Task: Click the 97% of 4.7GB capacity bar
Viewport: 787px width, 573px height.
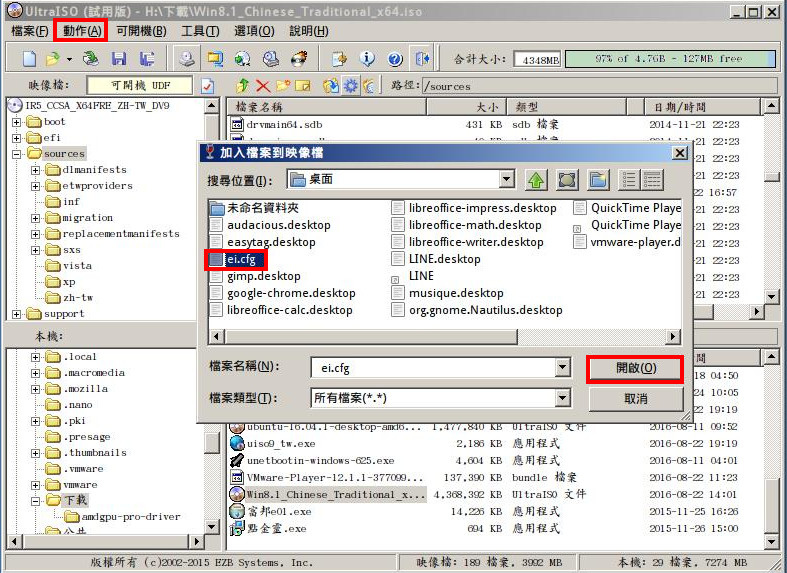Action: pos(671,59)
